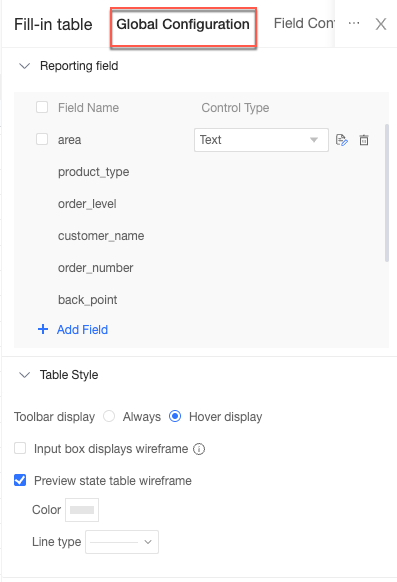The image size is (397, 582).
Task: Close the Fill-in table panel
Action: tap(381, 24)
